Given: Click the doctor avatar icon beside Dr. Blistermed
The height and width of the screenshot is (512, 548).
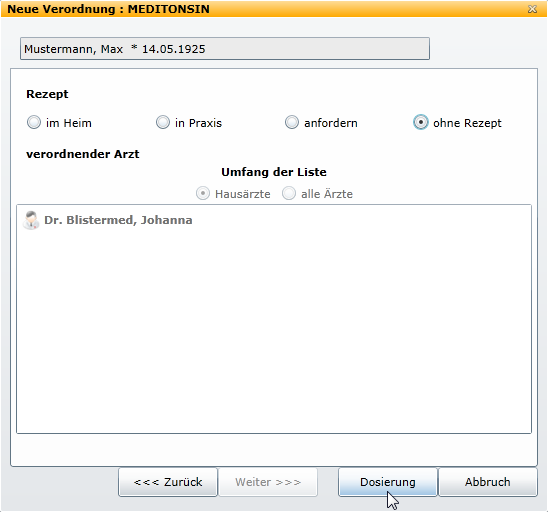Looking at the screenshot, I should 31,220.
